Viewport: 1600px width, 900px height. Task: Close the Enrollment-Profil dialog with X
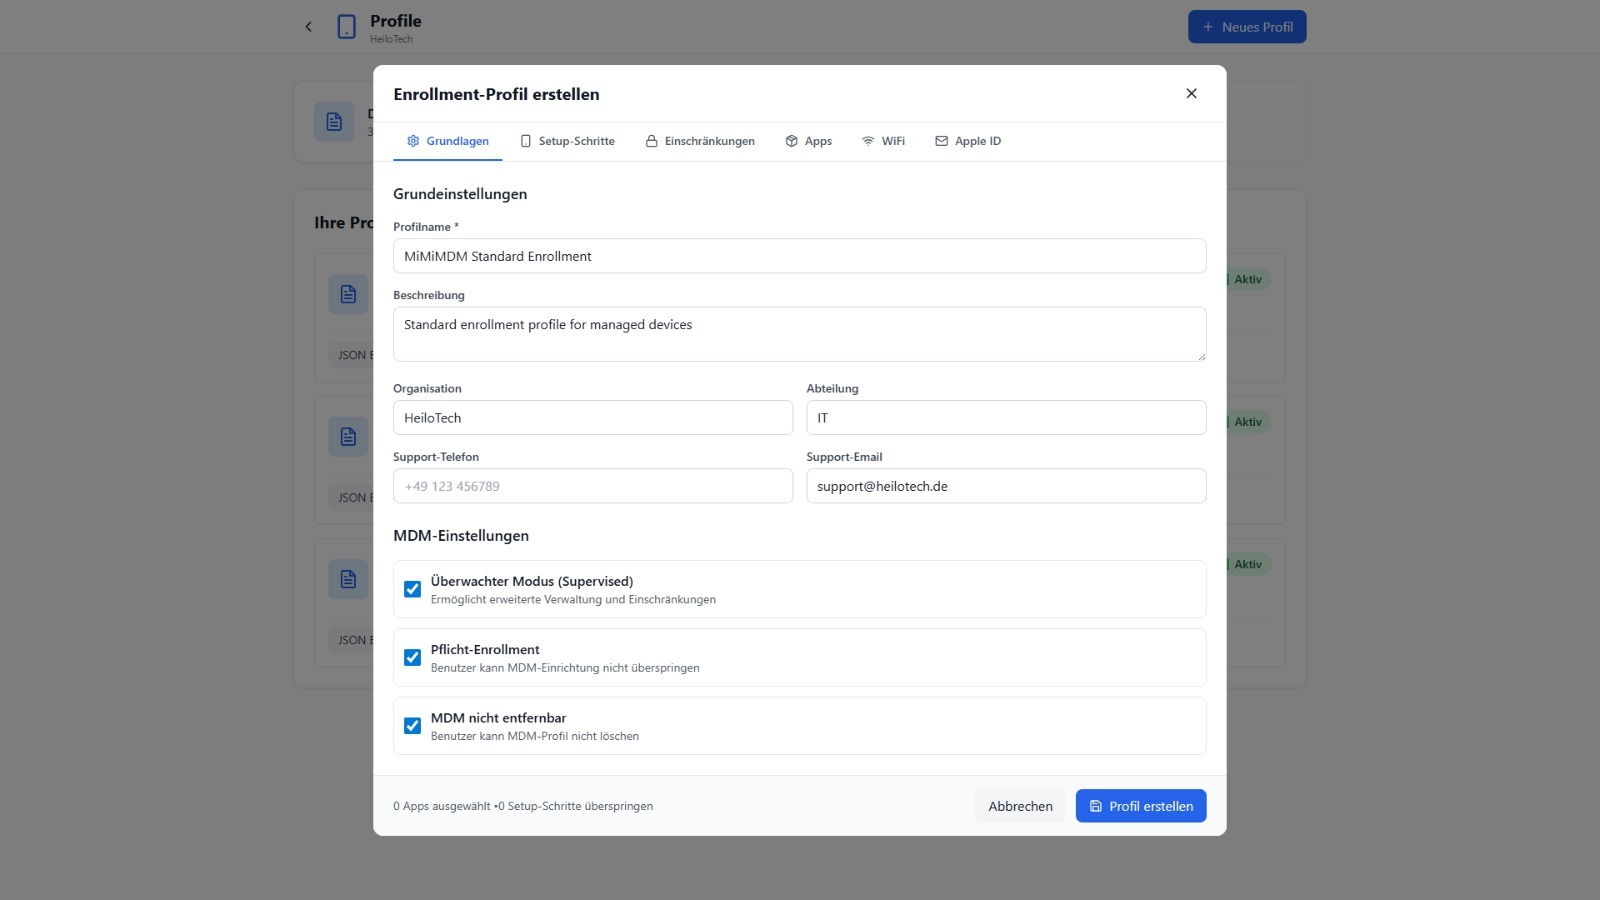[1191, 93]
